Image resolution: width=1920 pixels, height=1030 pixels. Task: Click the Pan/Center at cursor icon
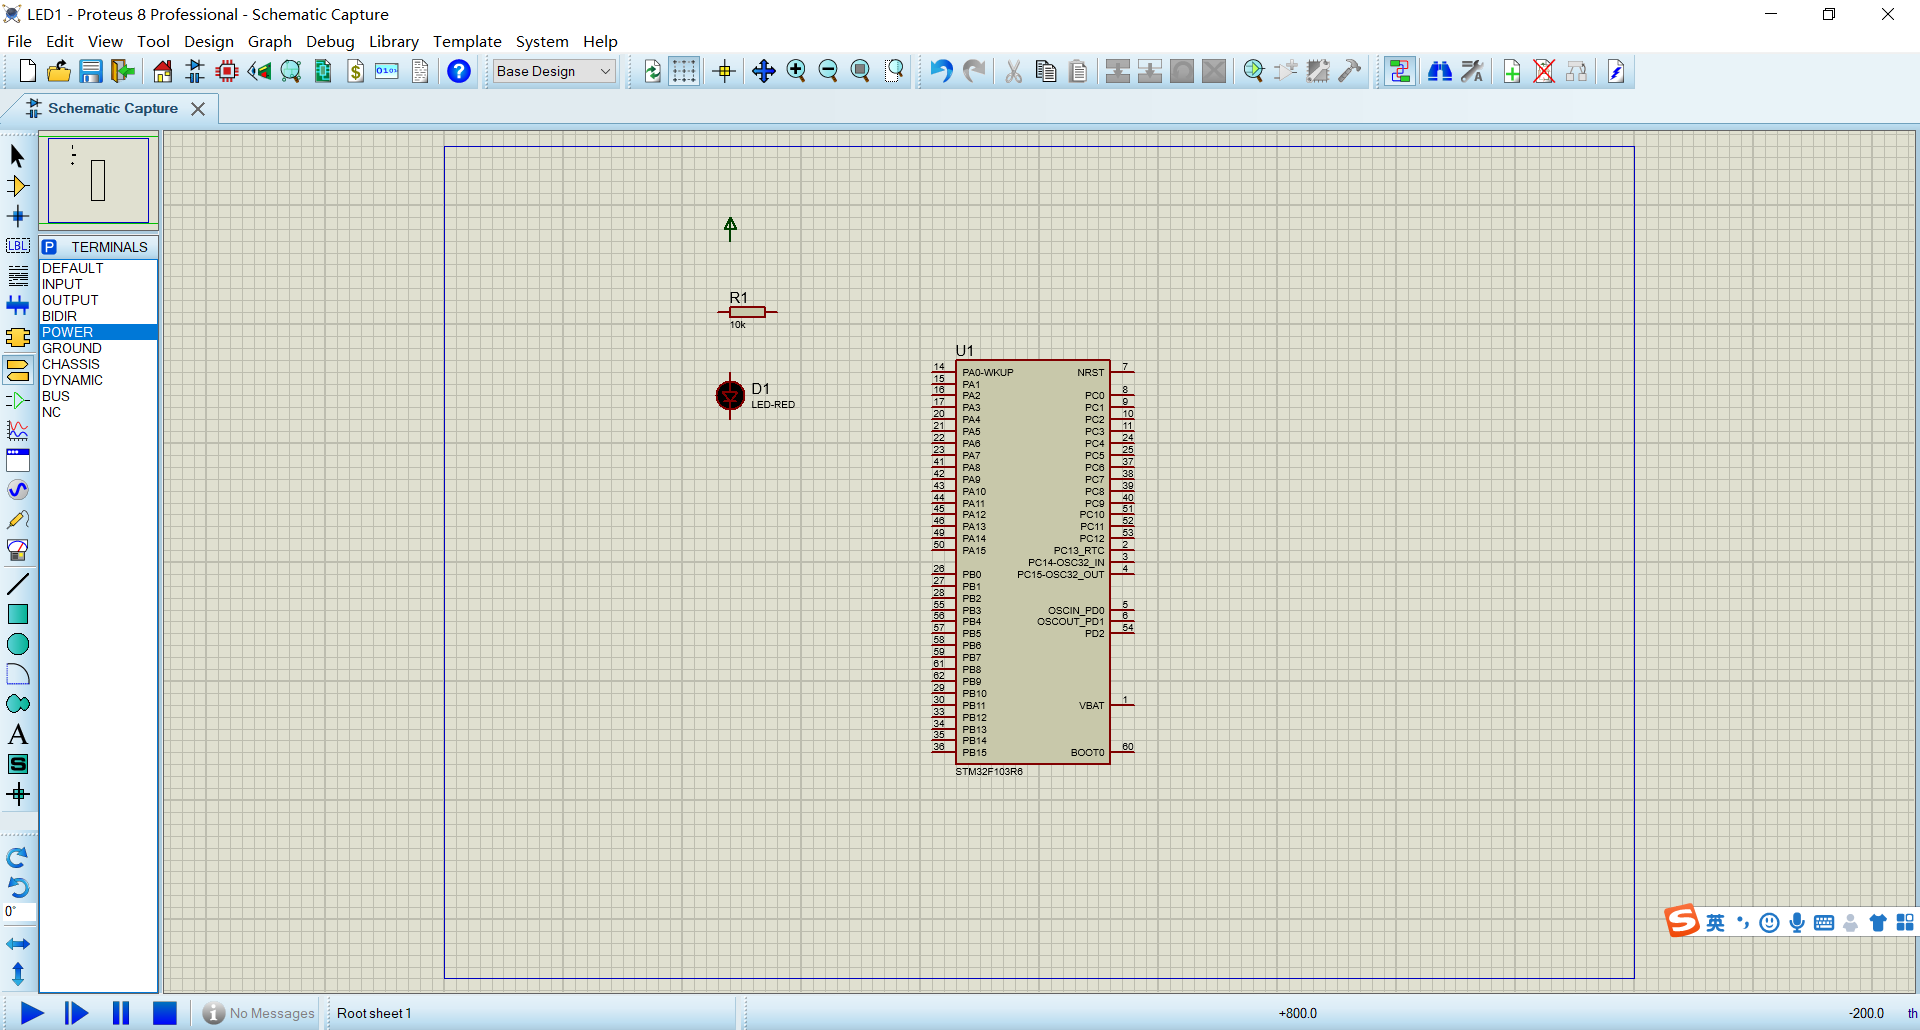click(763, 71)
